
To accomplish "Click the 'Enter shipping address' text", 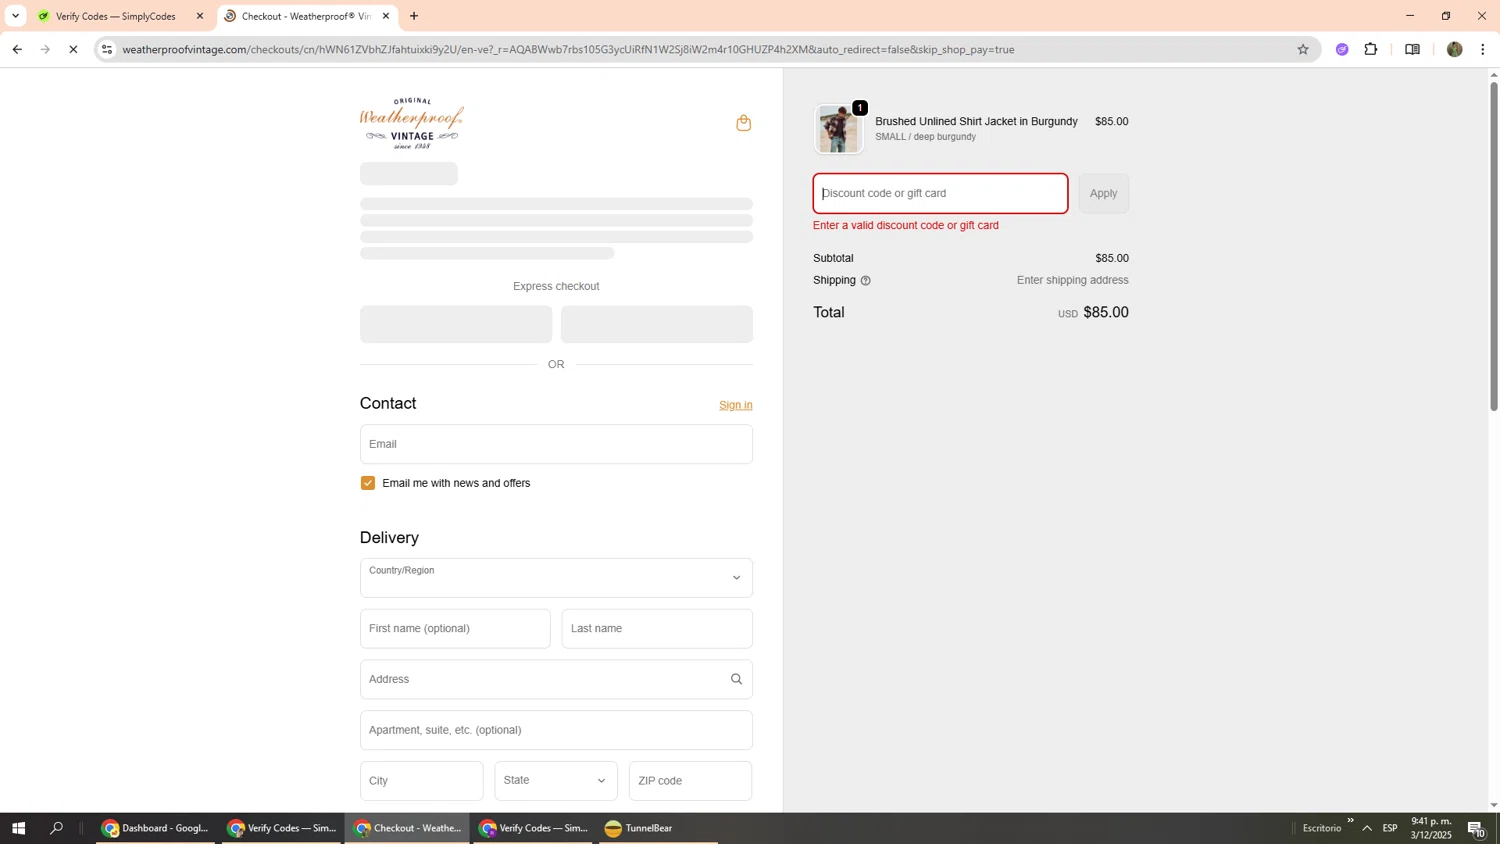I will (1072, 281).
